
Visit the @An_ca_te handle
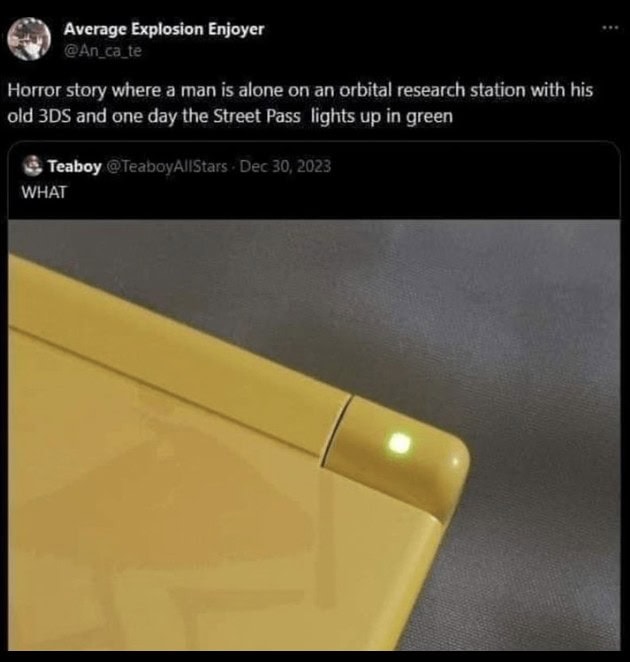[103, 51]
